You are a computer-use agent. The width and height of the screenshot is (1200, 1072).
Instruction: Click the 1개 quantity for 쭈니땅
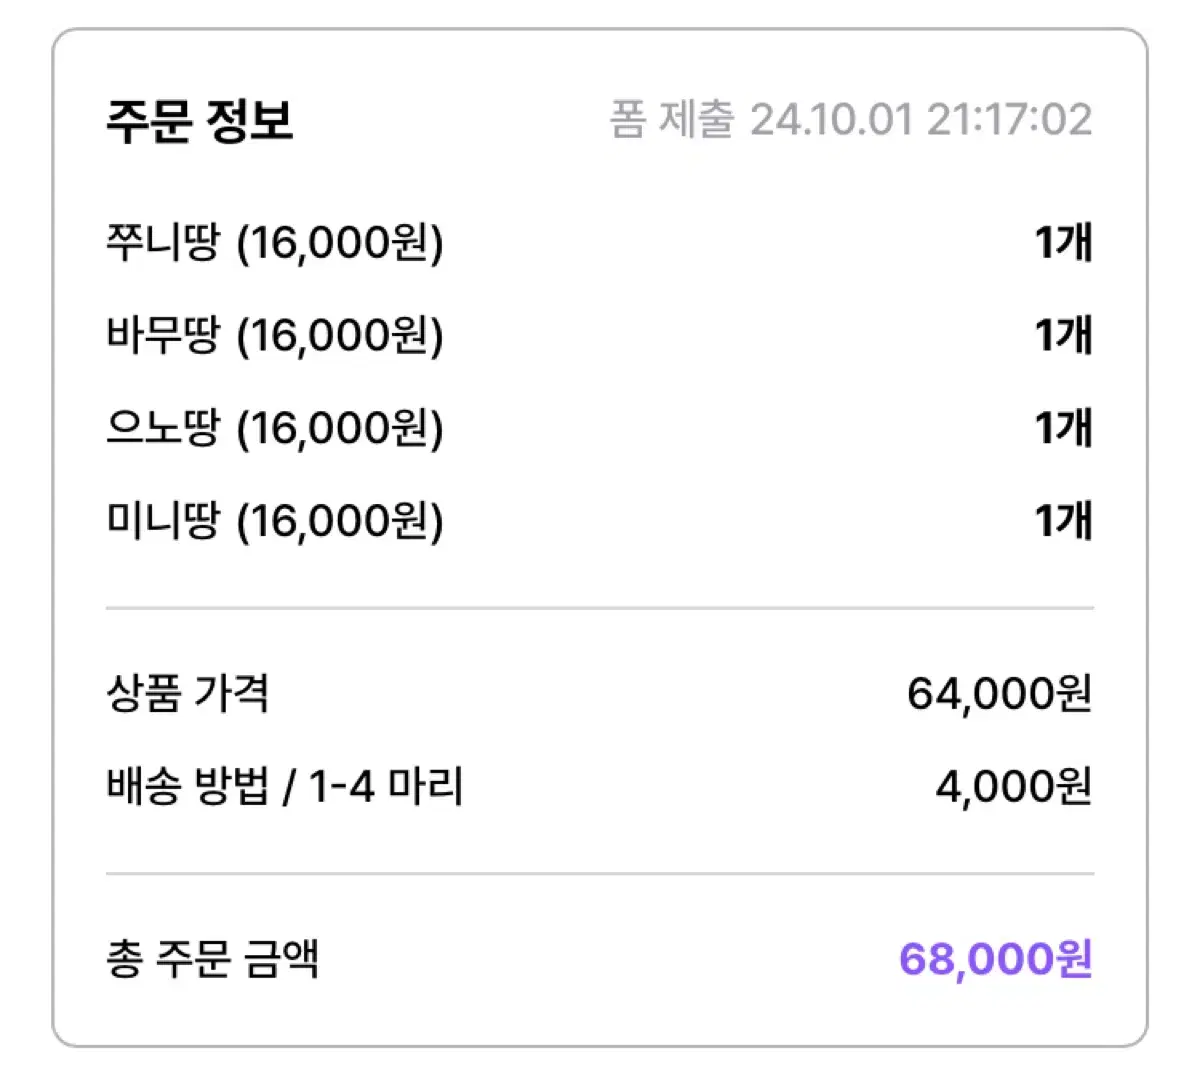(x=1063, y=243)
